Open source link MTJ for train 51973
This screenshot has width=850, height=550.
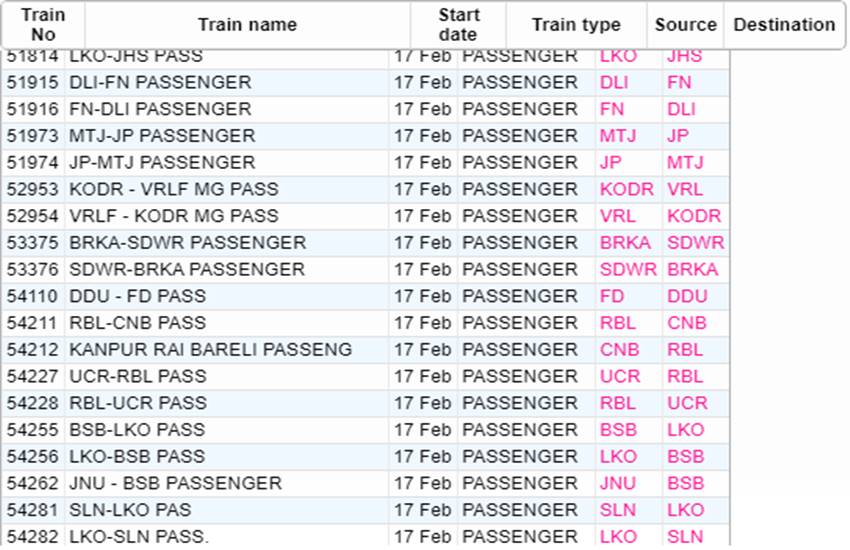coord(617,135)
